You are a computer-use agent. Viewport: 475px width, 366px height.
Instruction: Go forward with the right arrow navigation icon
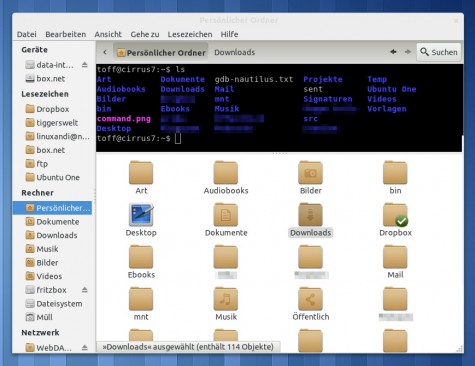click(x=408, y=52)
